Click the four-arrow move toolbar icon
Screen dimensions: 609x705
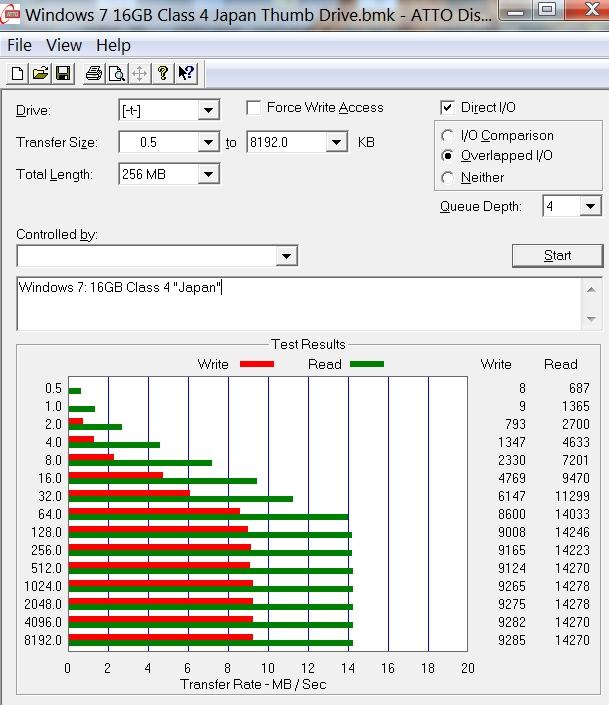coord(140,73)
